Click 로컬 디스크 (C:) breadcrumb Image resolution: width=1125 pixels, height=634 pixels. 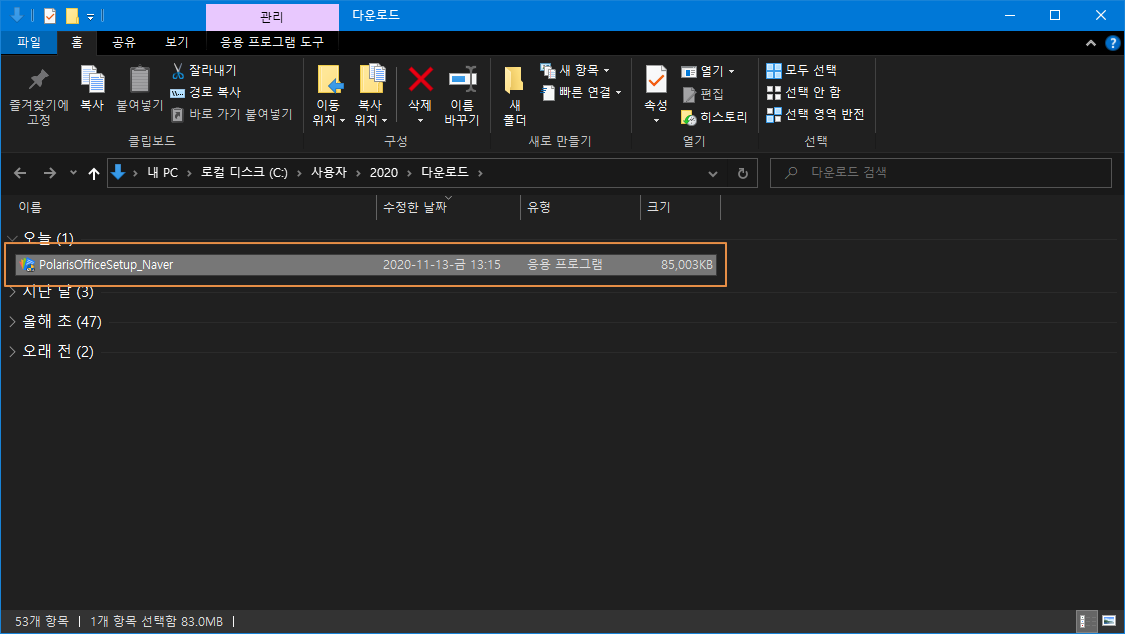click(x=244, y=173)
